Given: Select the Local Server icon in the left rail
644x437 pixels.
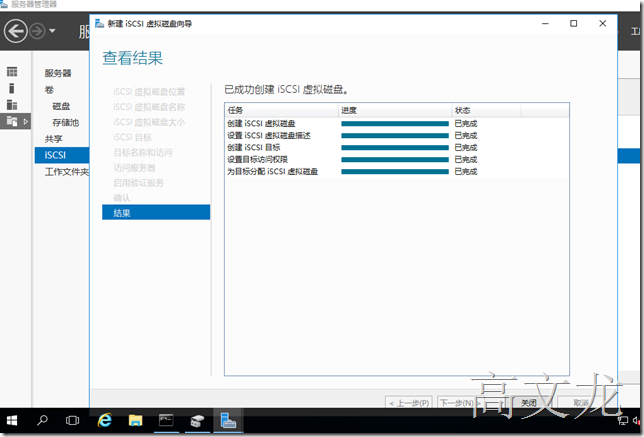Looking at the screenshot, I should [12, 88].
